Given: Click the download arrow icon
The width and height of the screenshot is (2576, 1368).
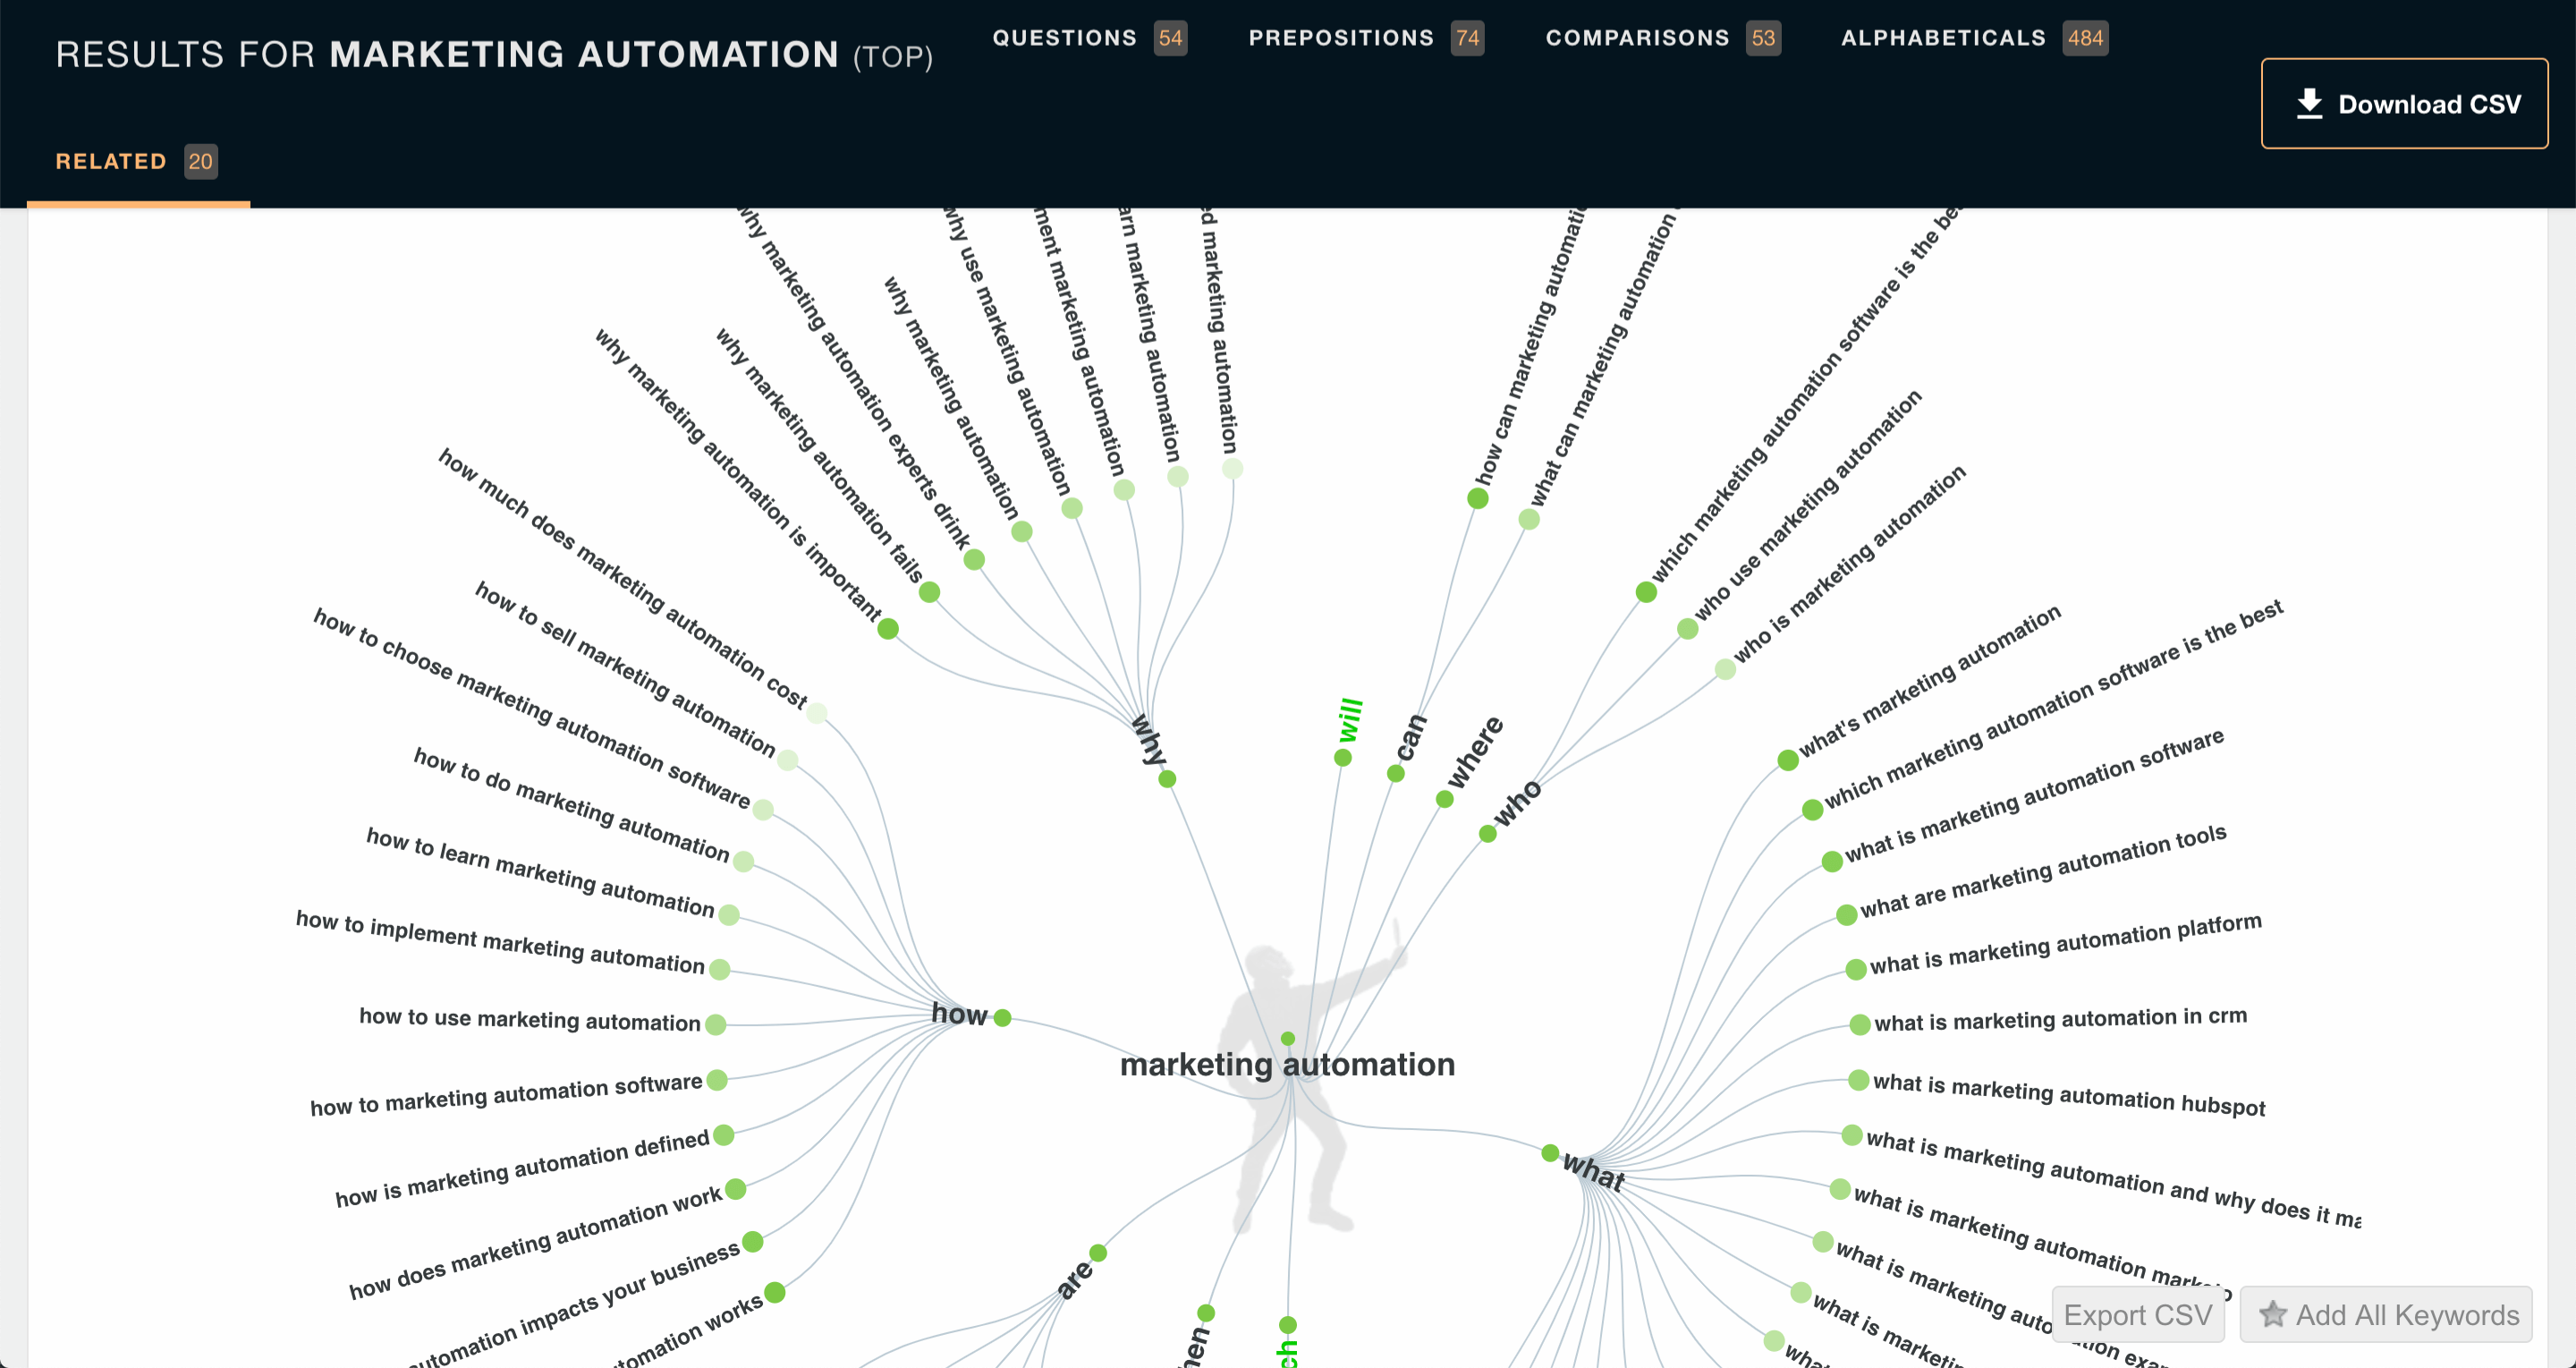Looking at the screenshot, I should coord(2309,104).
